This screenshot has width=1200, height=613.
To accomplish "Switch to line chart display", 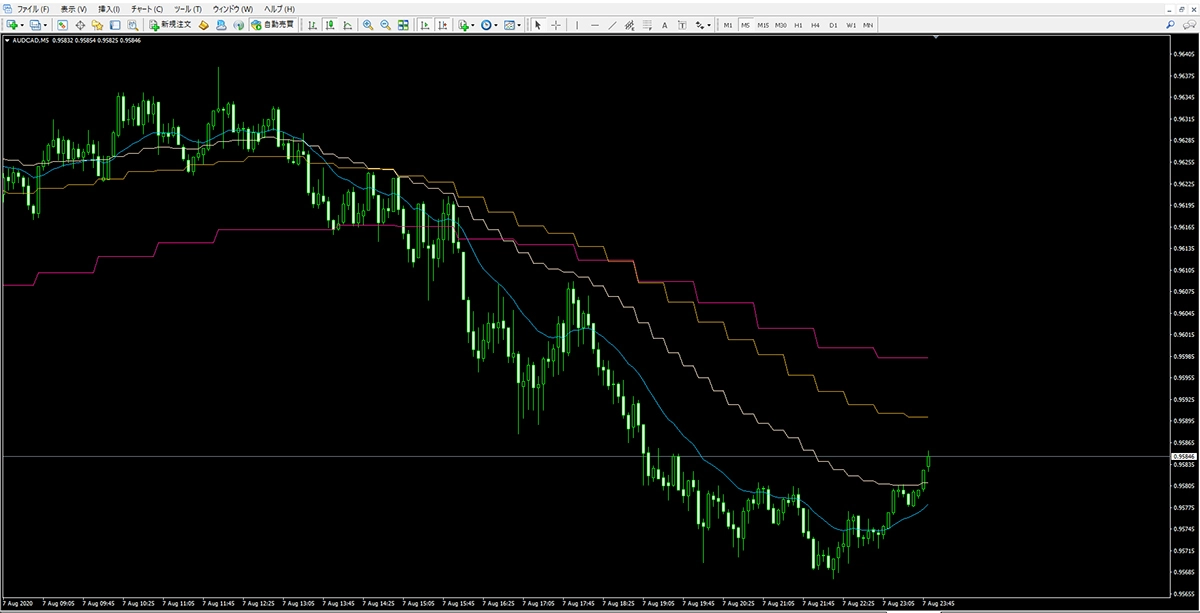I will pyautogui.click(x=347, y=24).
